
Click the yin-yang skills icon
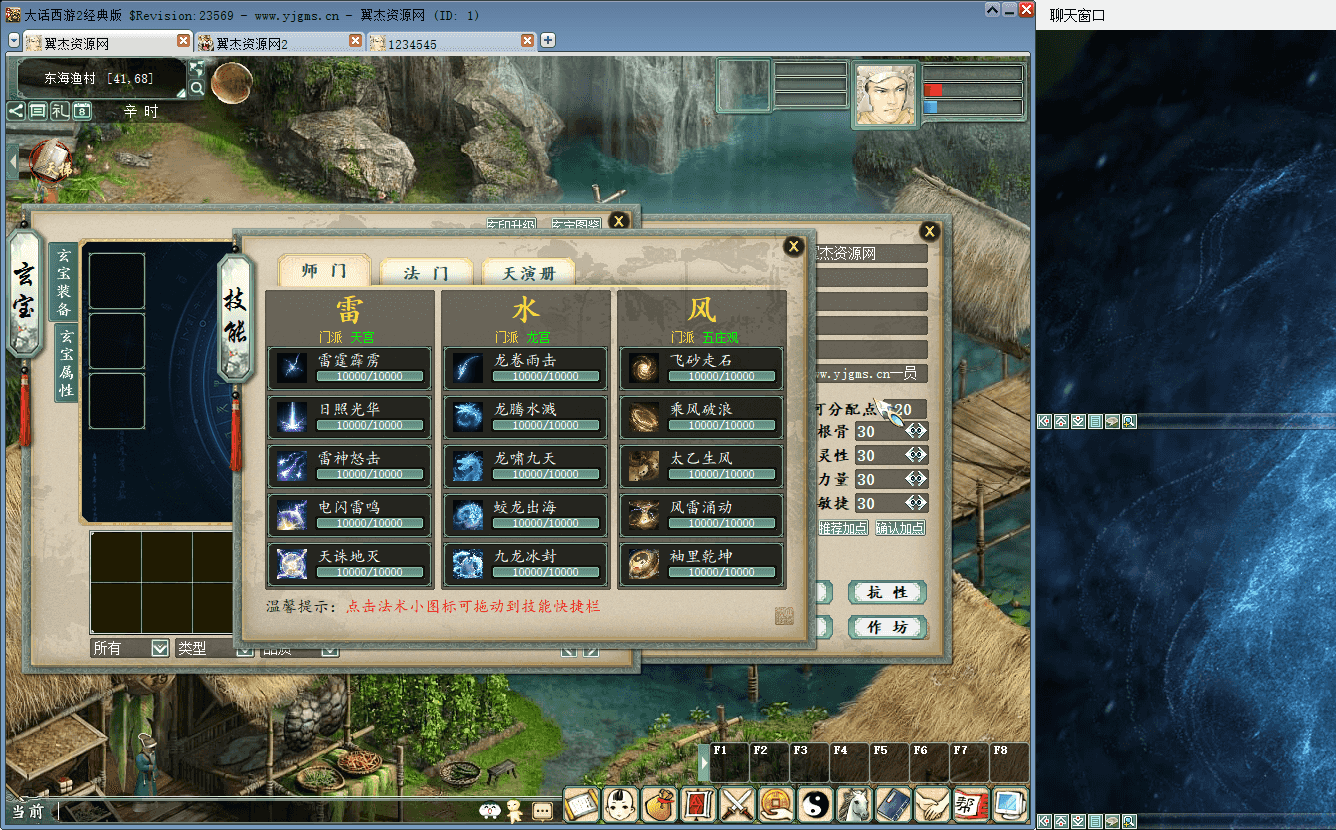click(x=815, y=804)
